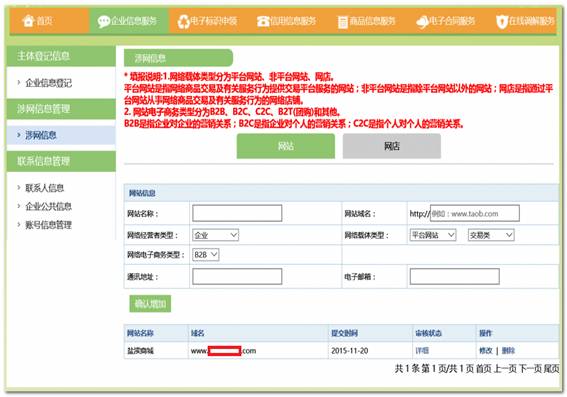This screenshot has width=567, height=397.
Task: Open the 电子合同服务 menu
Action: coord(445,21)
